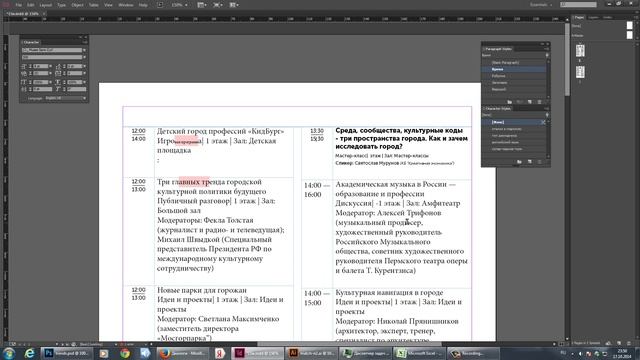Click the Pages panel tab

pyautogui.click(x=579, y=17)
